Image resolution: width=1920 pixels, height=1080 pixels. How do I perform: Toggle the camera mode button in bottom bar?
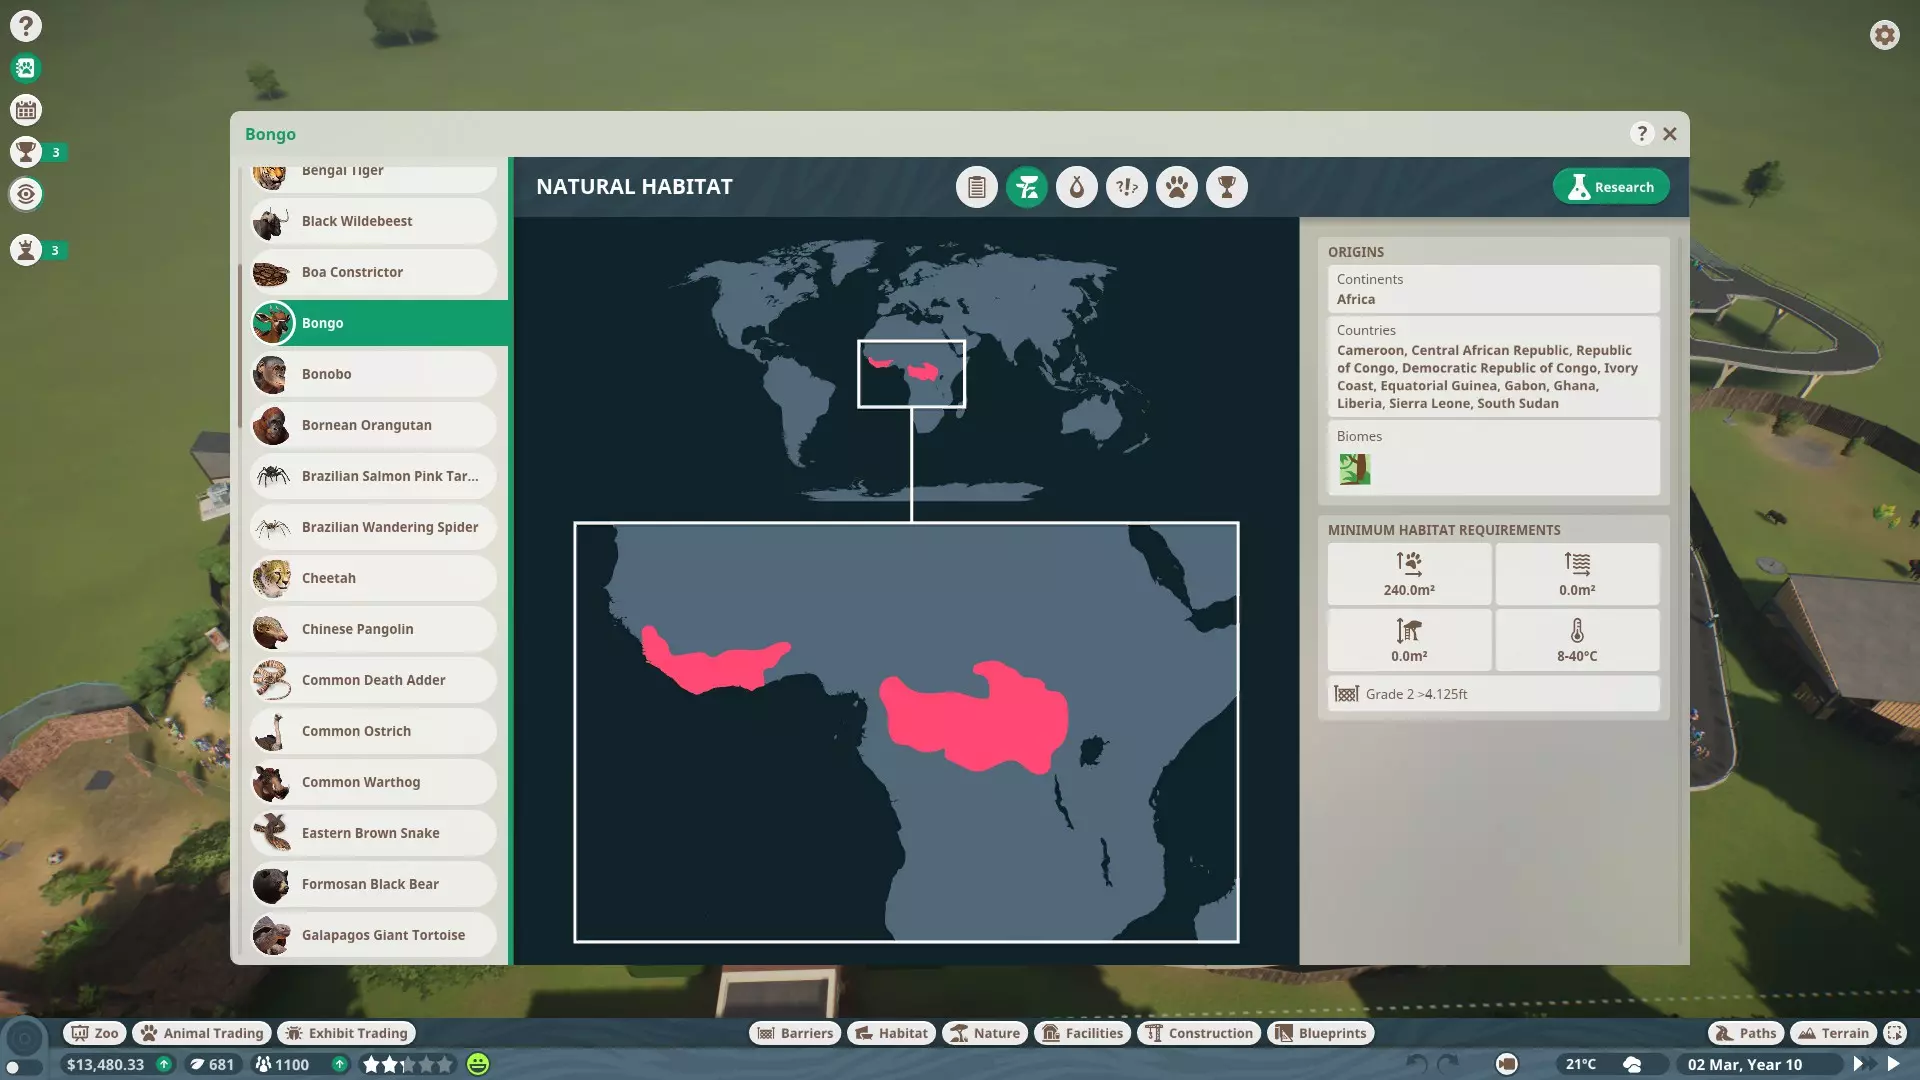click(1506, 1064)
